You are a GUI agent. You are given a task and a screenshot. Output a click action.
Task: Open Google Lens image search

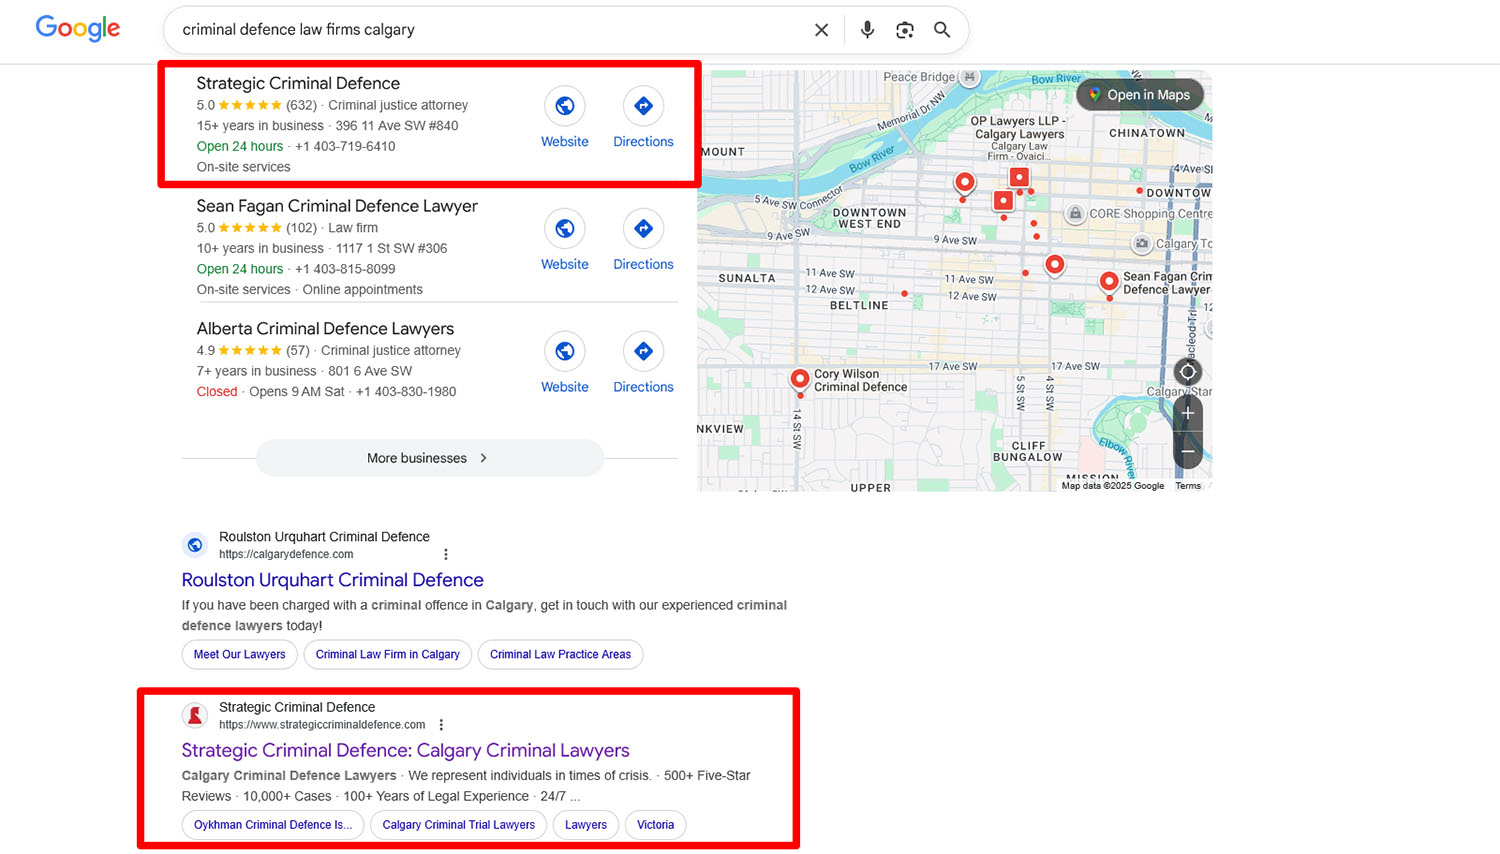tap(905, 30)
